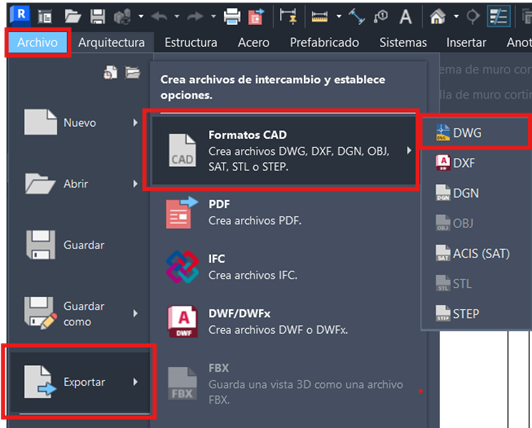This screenshot has width=532, height=428.
Task: Click the Revit 'R' application logo
Action: point(20,15)
